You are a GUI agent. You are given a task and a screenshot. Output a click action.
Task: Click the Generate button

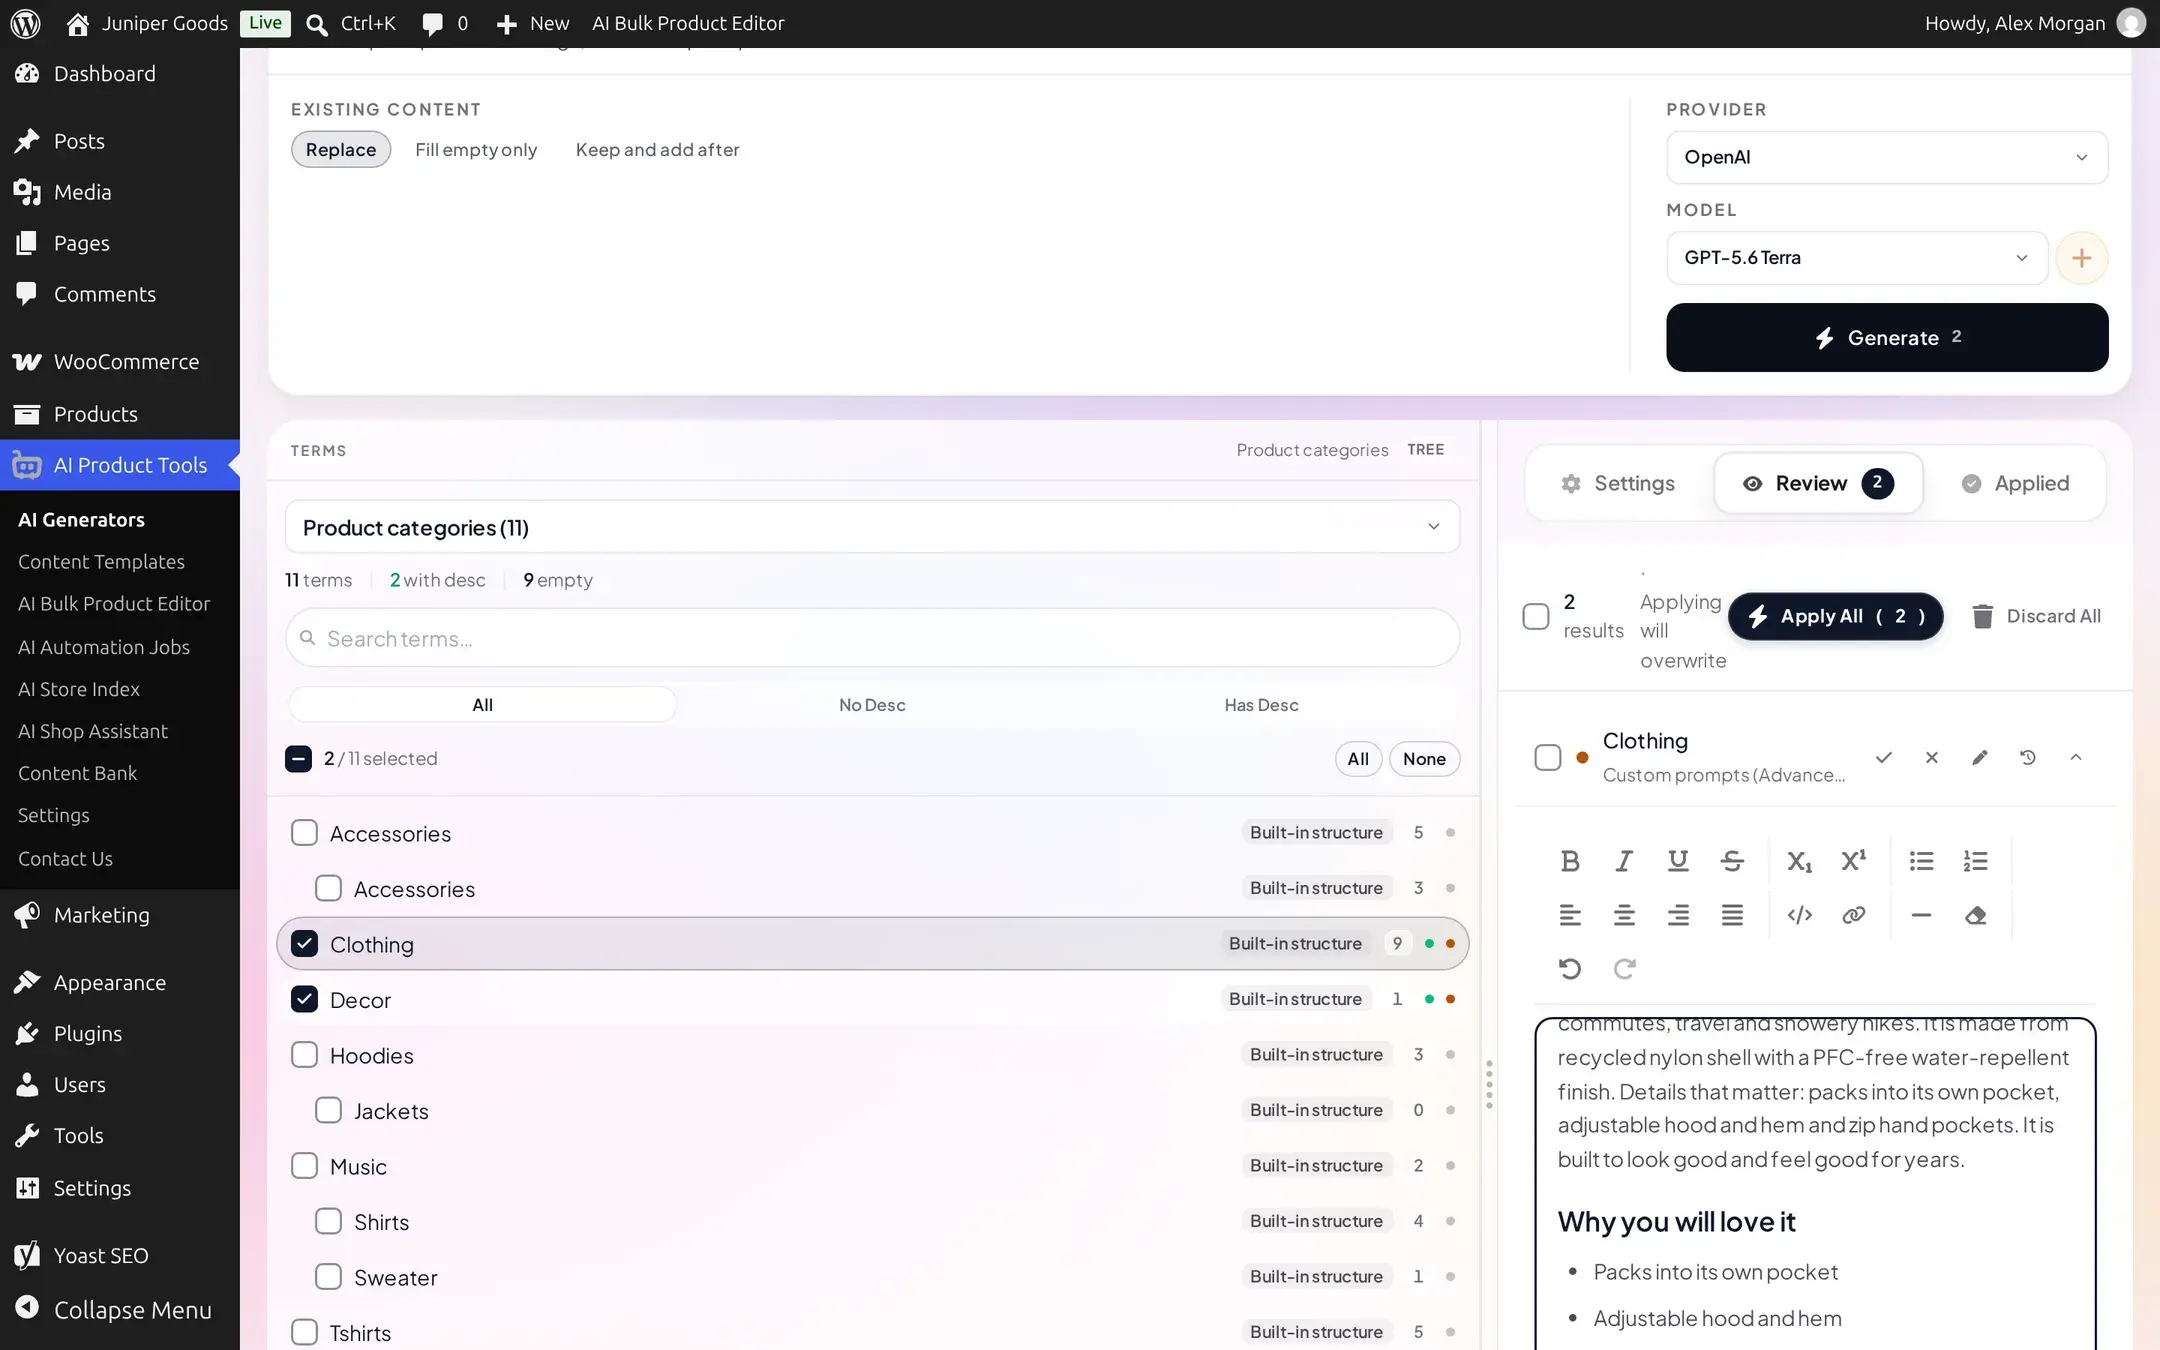[1886, 338]
